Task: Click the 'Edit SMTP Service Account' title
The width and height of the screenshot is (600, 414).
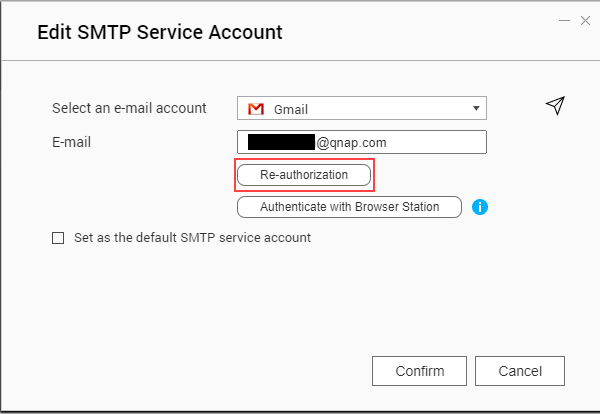Action: click(x=160, y=32)
